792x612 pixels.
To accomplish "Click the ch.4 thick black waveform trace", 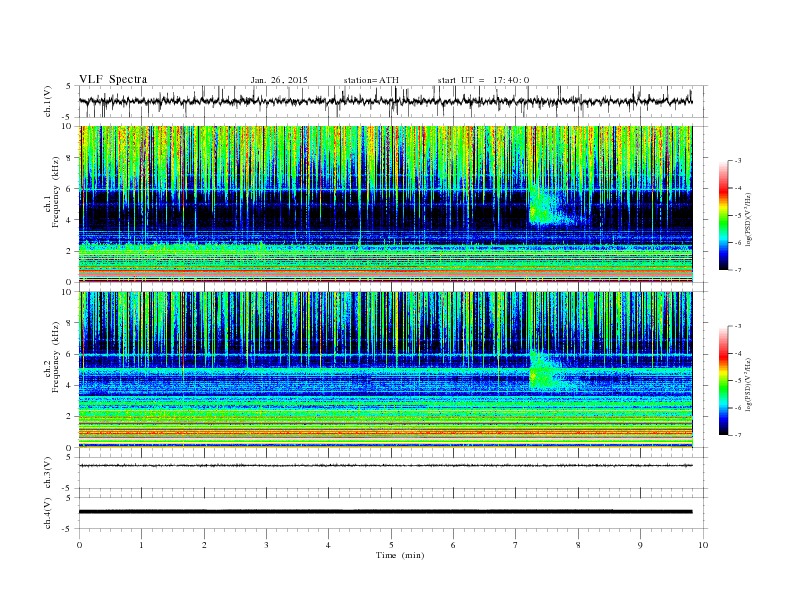I will click(x=385, y=512).
